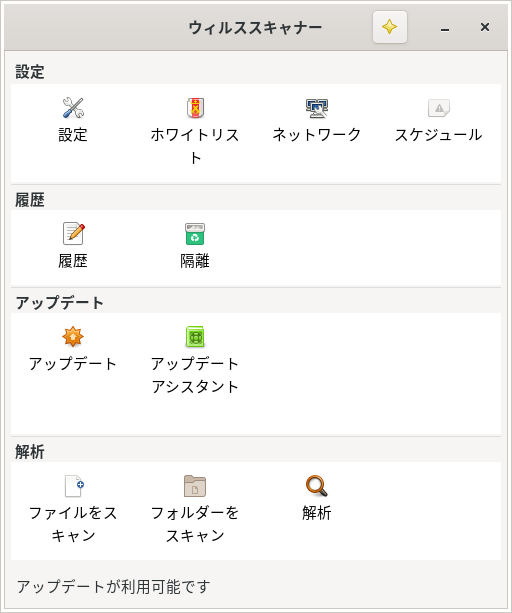The height and width of the screenshot is (613, 512).
Task: Launch the アップデートアシスタント green book icon
Action: tap(195, 337)
